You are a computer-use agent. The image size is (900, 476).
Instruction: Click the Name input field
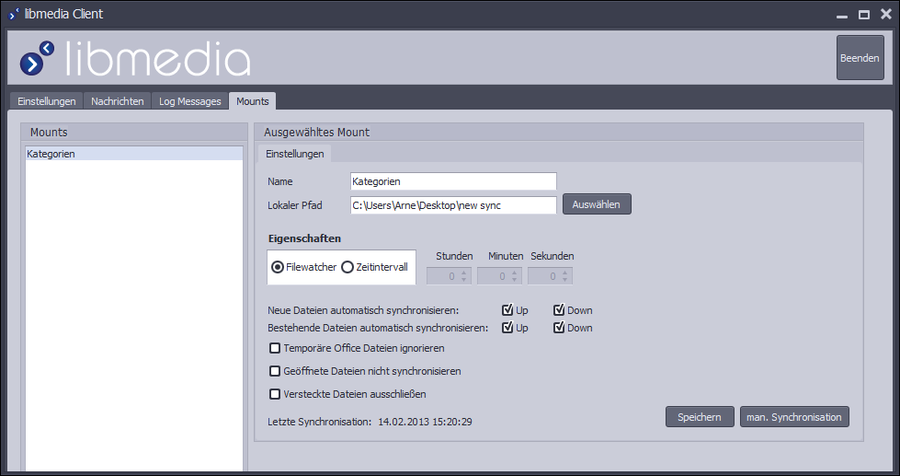point(453,181)
